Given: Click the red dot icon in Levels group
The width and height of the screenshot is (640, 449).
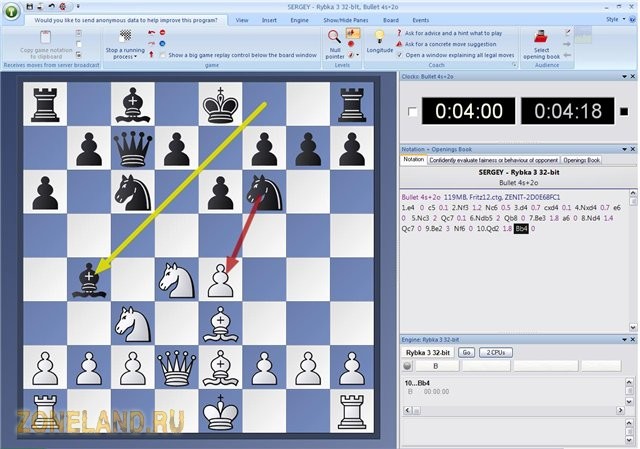Looking at the screenshot, I should tap(351, 44).
